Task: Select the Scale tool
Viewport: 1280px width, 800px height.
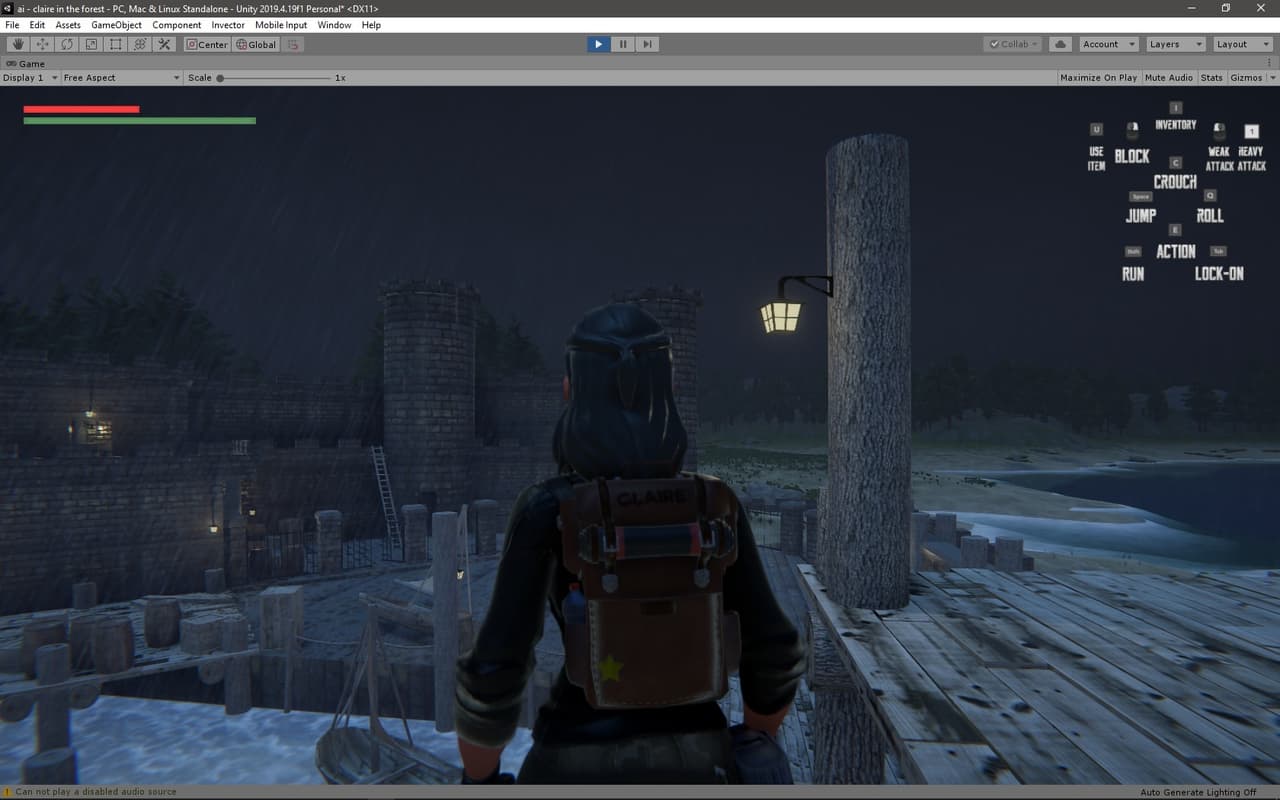Action: coord(91,44)
